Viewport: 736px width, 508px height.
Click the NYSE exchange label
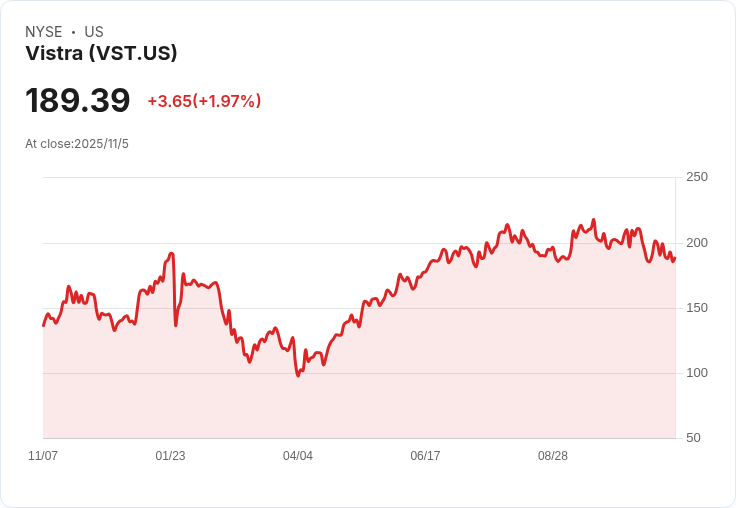coord(44,32)
